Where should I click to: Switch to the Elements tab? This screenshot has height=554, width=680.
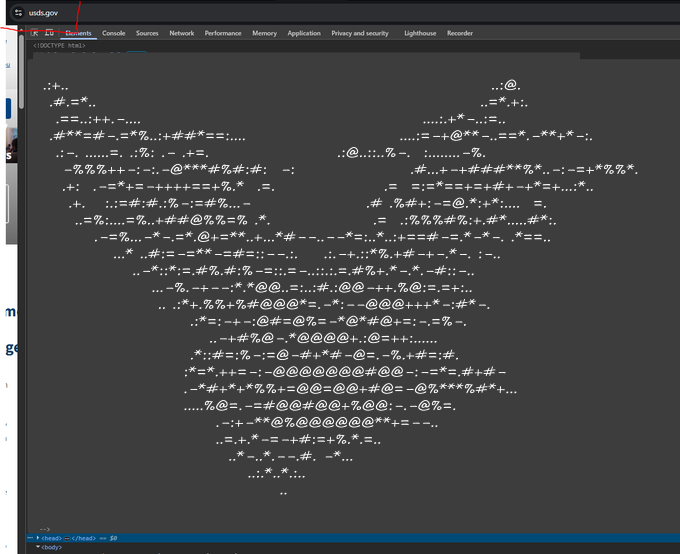click(x=78, y=33)
